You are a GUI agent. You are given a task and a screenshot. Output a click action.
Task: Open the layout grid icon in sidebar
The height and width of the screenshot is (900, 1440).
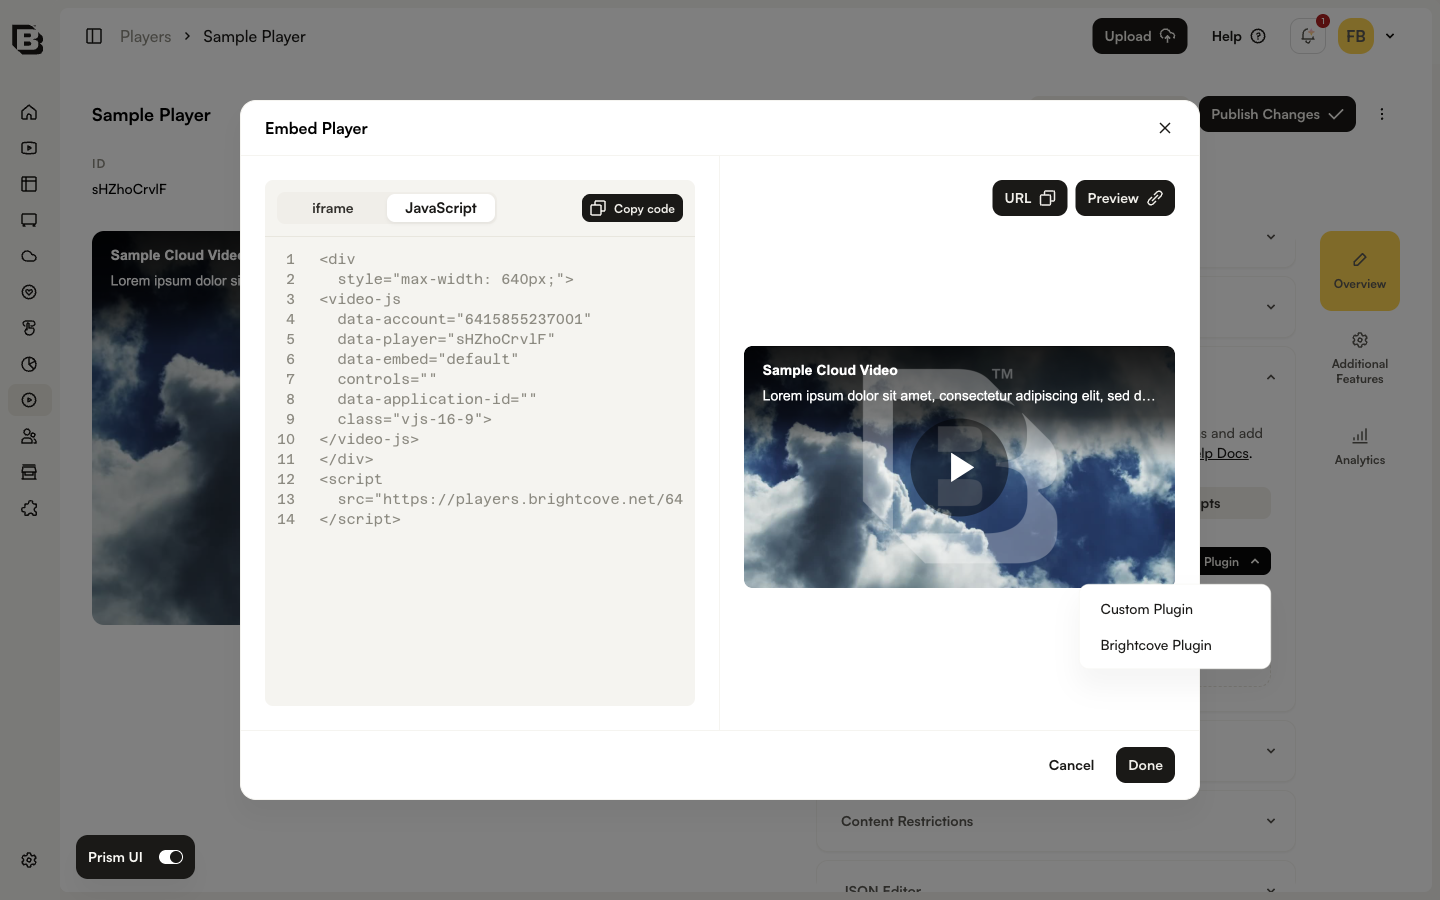pos(29,184)
